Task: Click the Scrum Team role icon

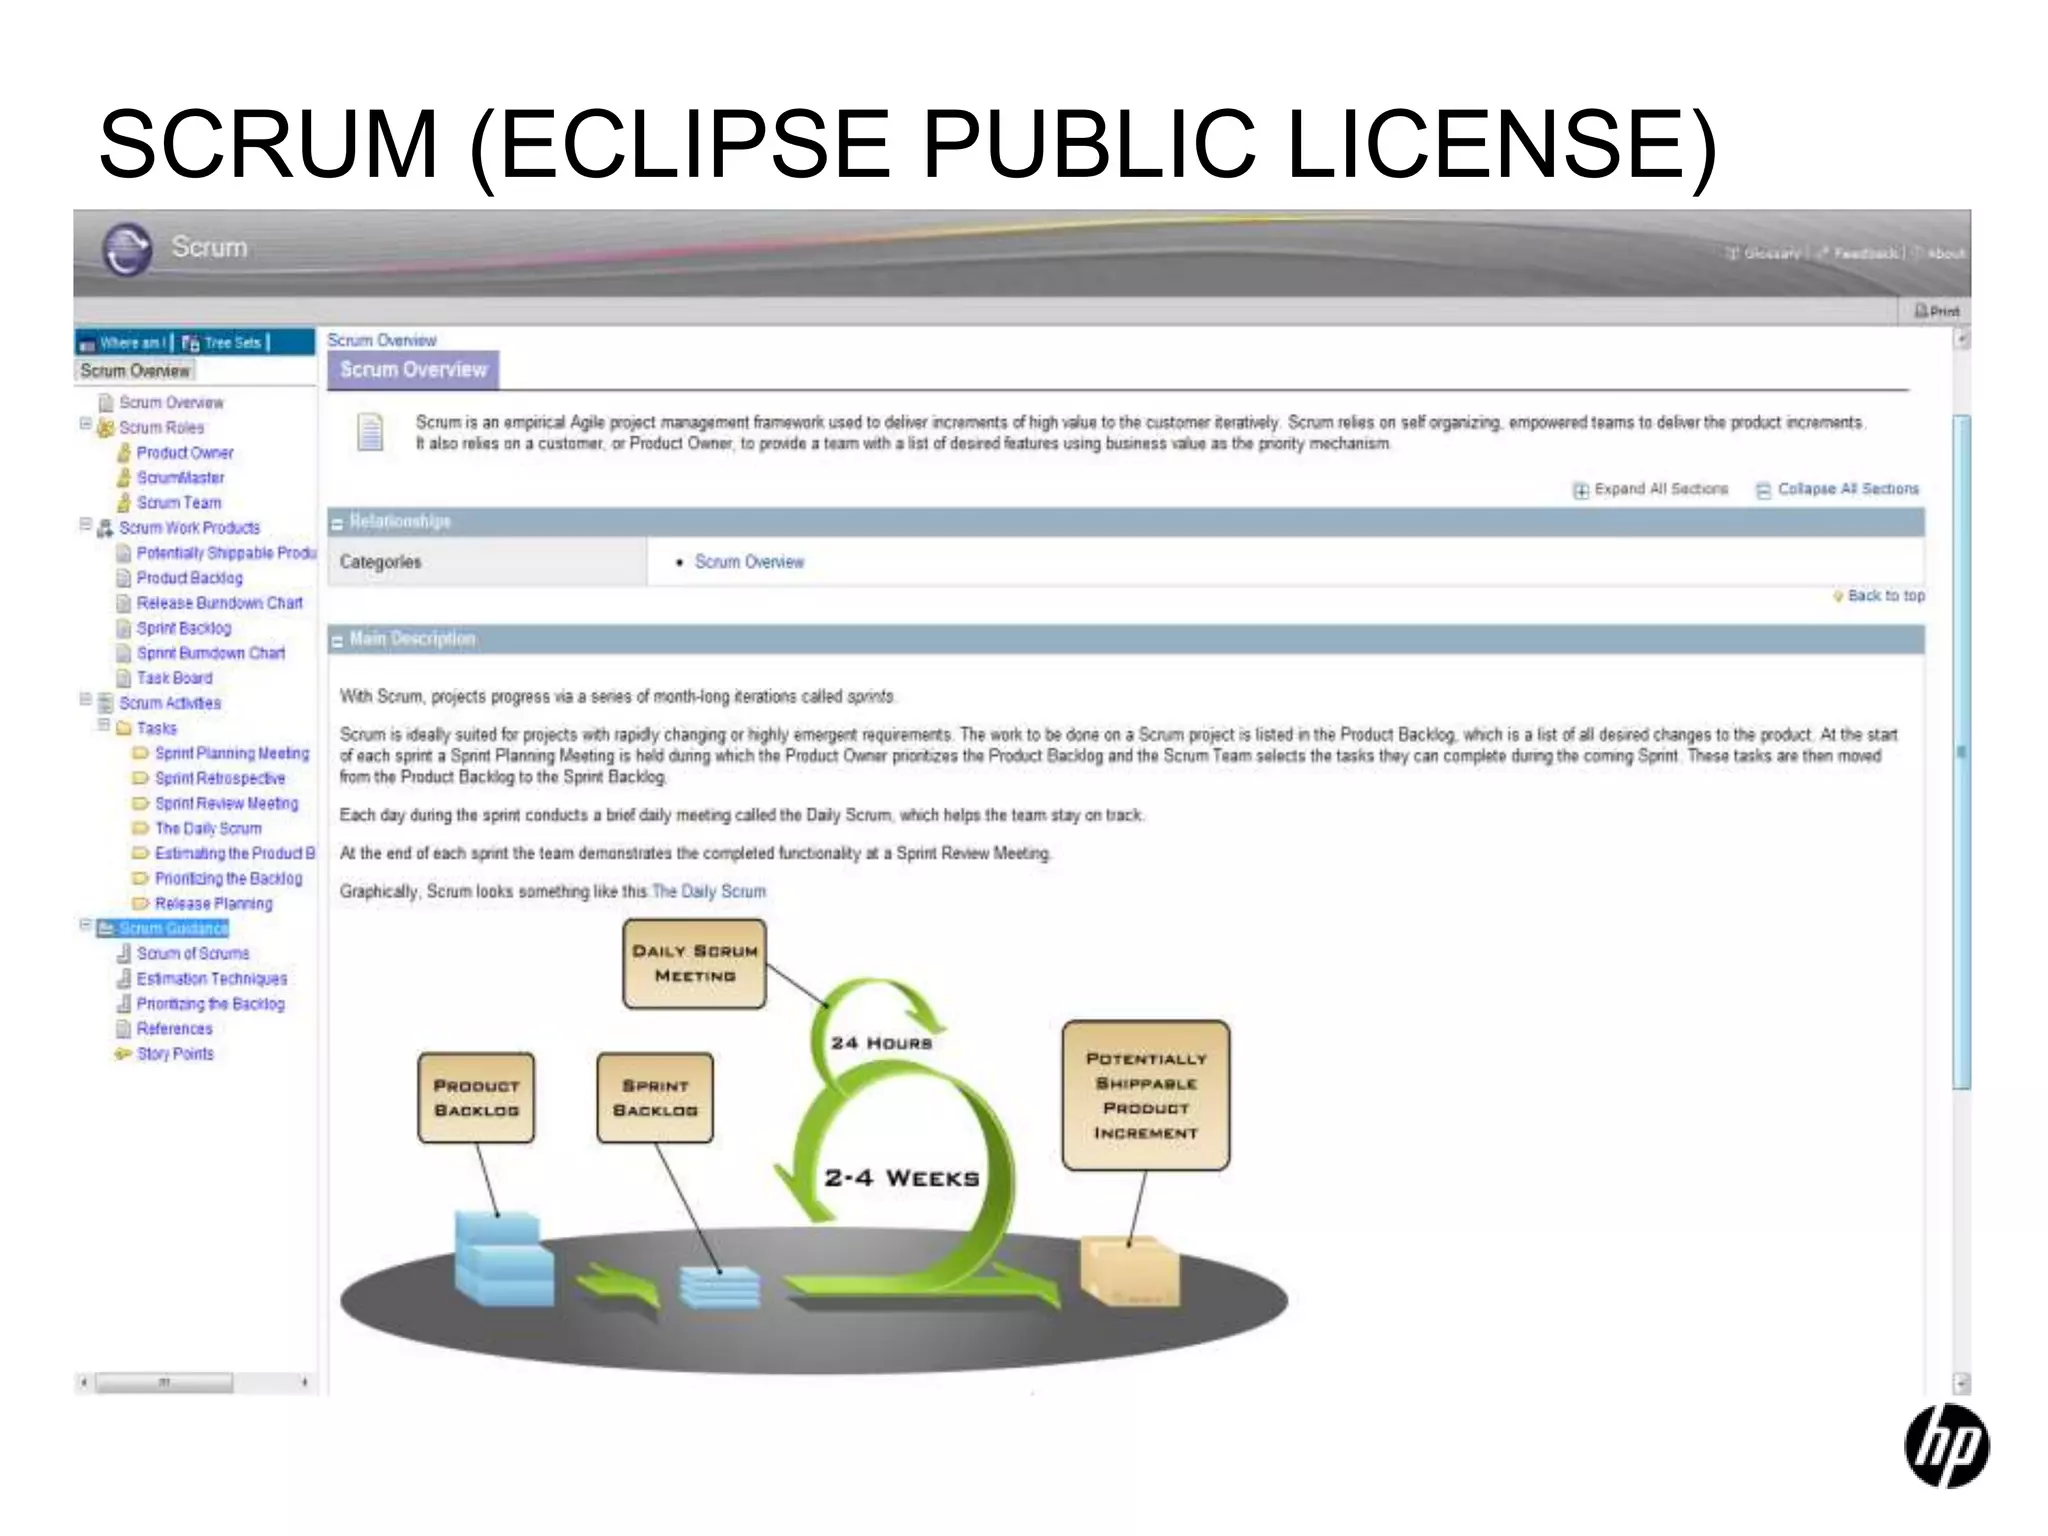Action: (x=124, y=503)
